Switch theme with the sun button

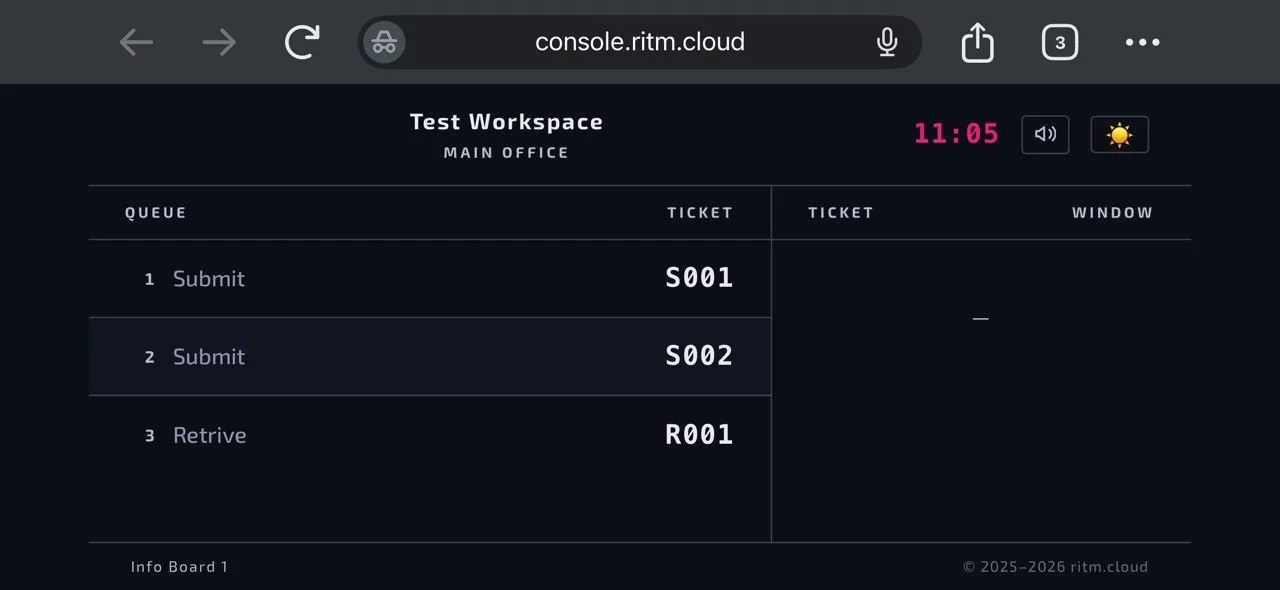pos(1119,134)
